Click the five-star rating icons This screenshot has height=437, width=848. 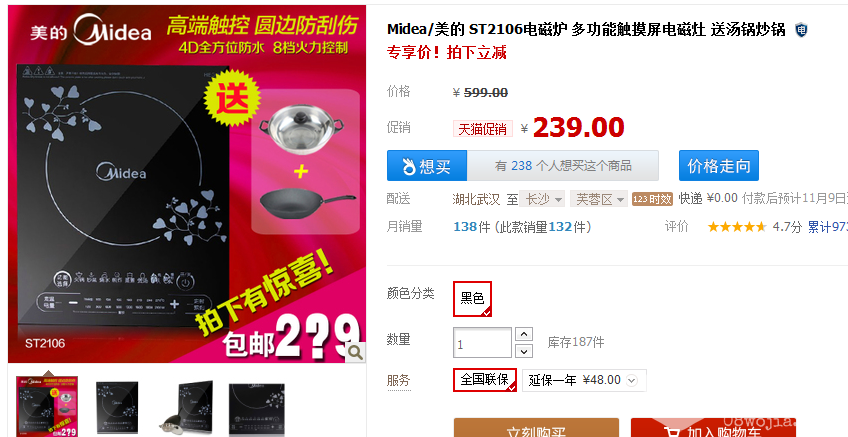coord(737,227)
